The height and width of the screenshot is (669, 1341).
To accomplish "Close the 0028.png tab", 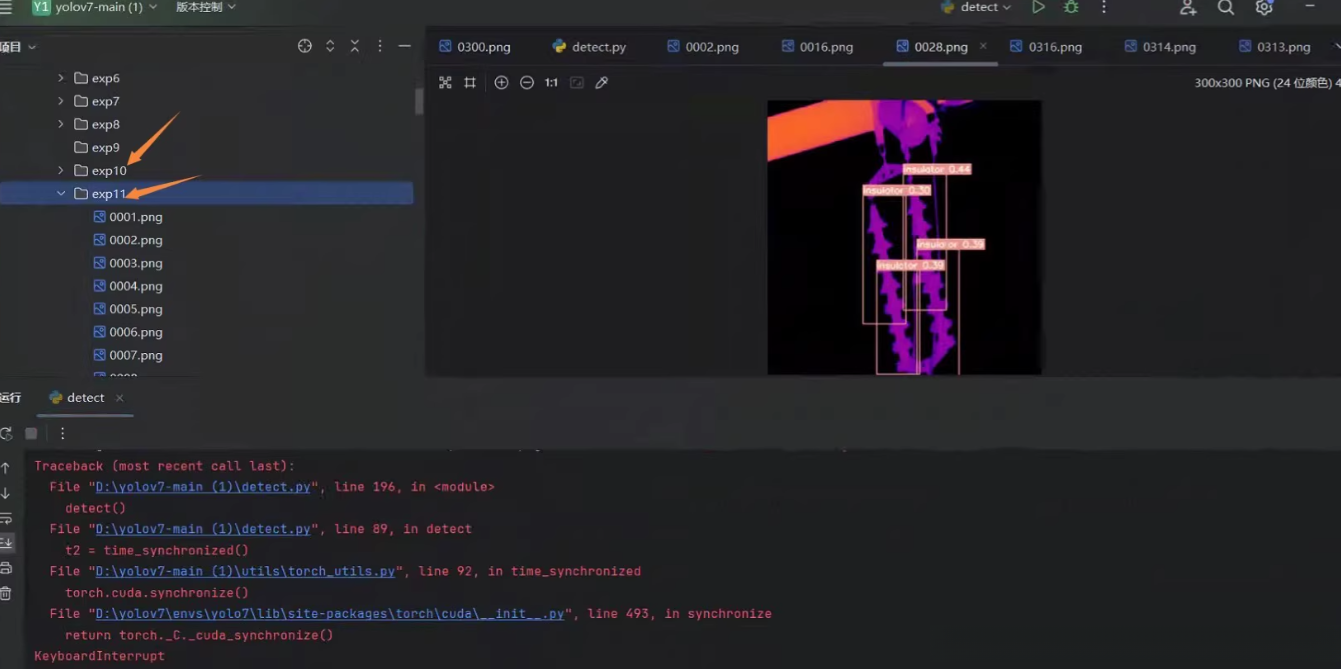I will 983,46.
